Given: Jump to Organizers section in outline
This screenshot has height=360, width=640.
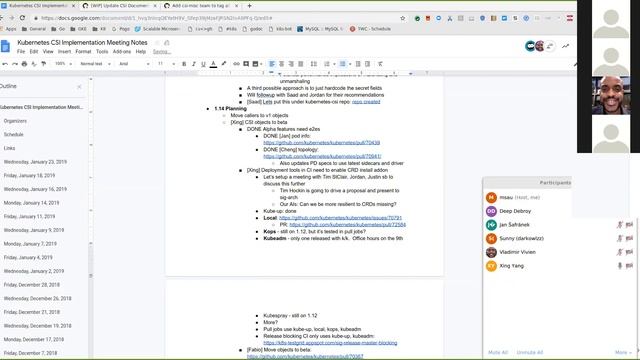Looking at the screenshot, I should click(x=15, y=121).
